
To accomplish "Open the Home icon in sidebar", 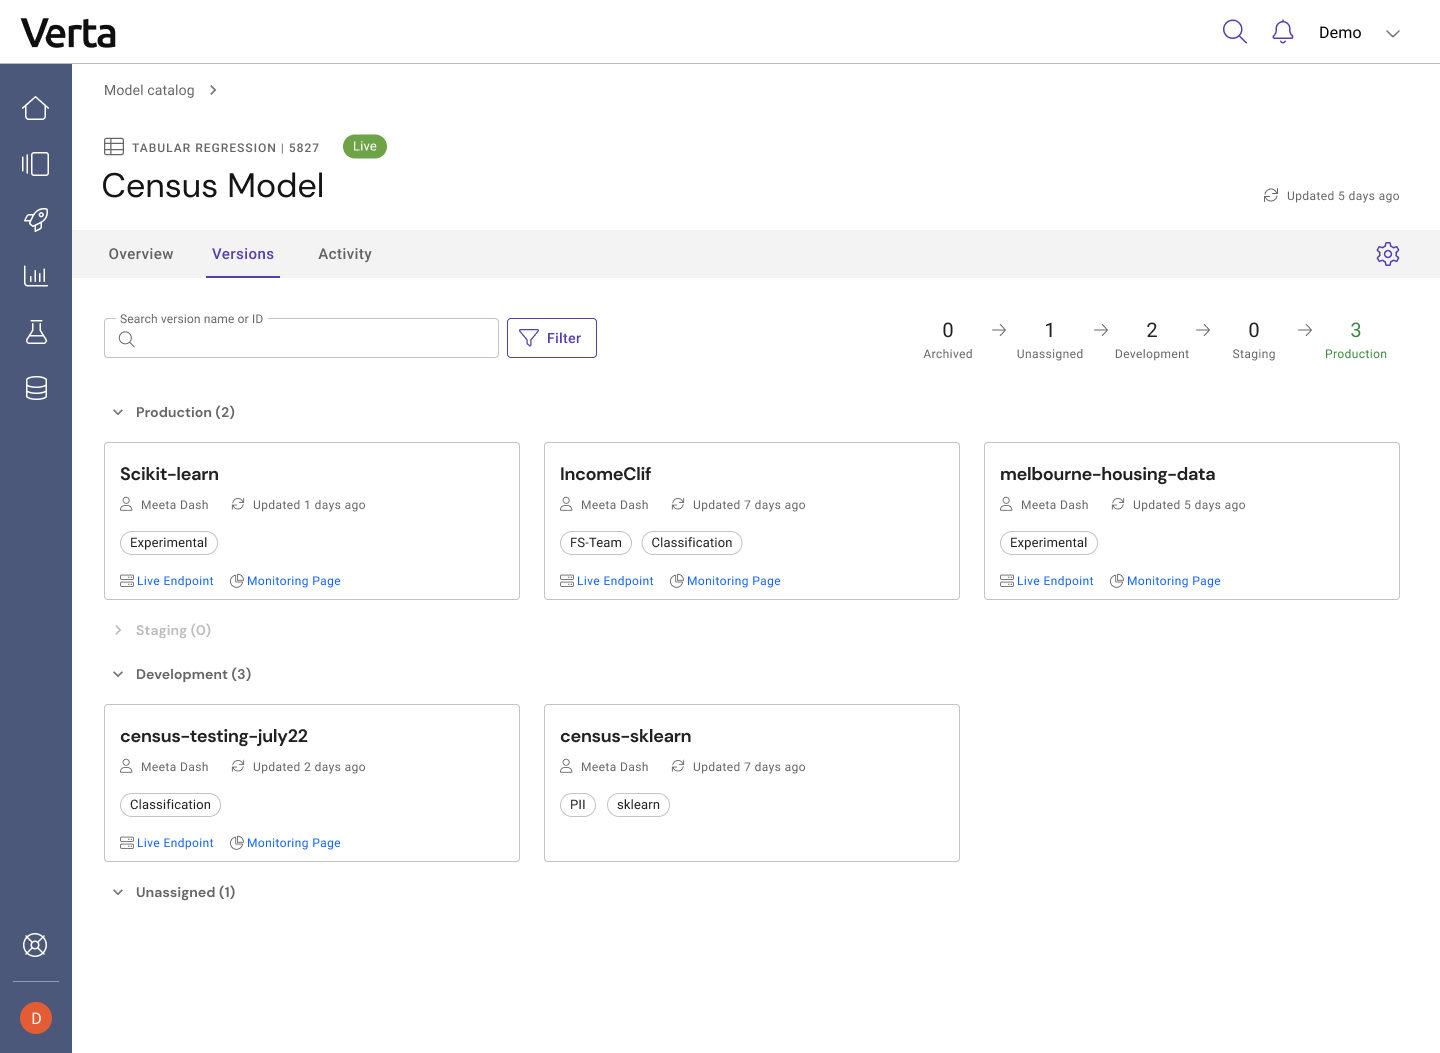I will pyautogui.click(x=36, y=108).
